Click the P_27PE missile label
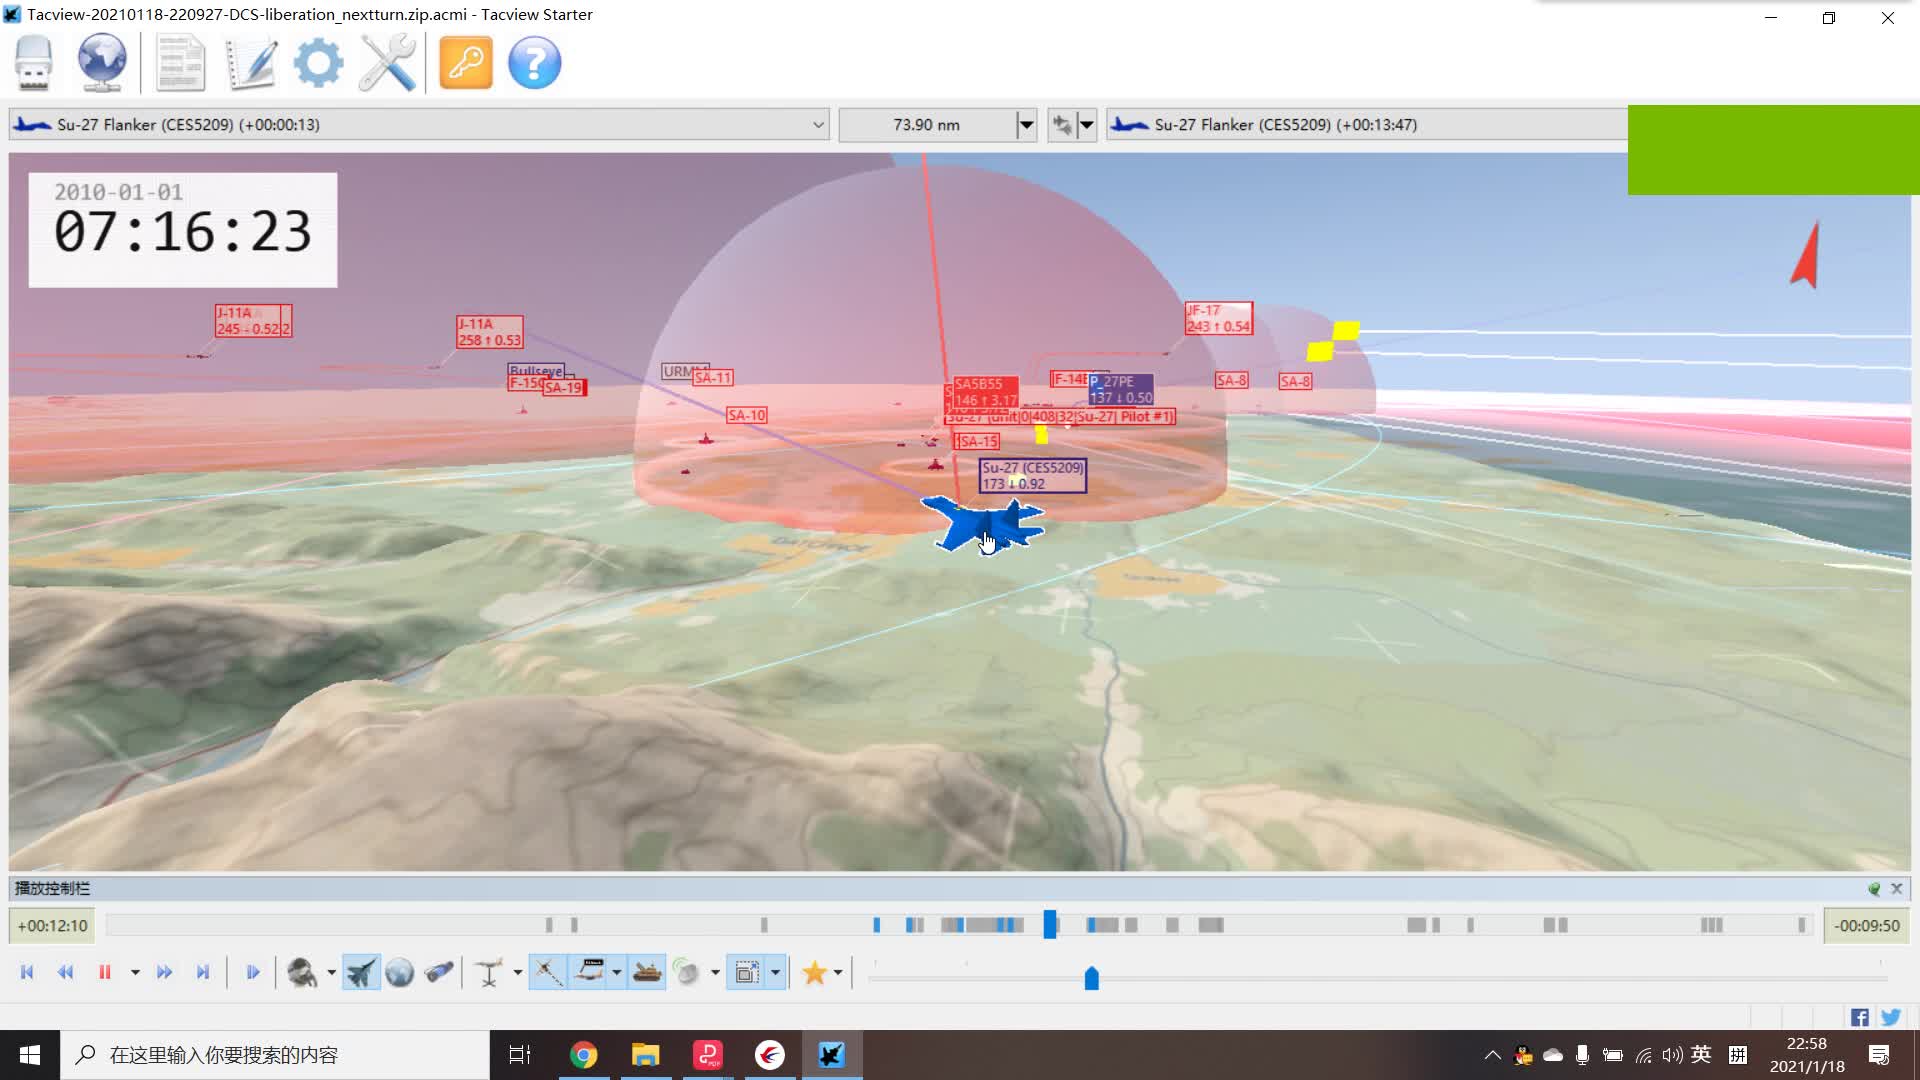Screen dimensions: 1920x1080 pyautogui.click(x=1120, y=389)
